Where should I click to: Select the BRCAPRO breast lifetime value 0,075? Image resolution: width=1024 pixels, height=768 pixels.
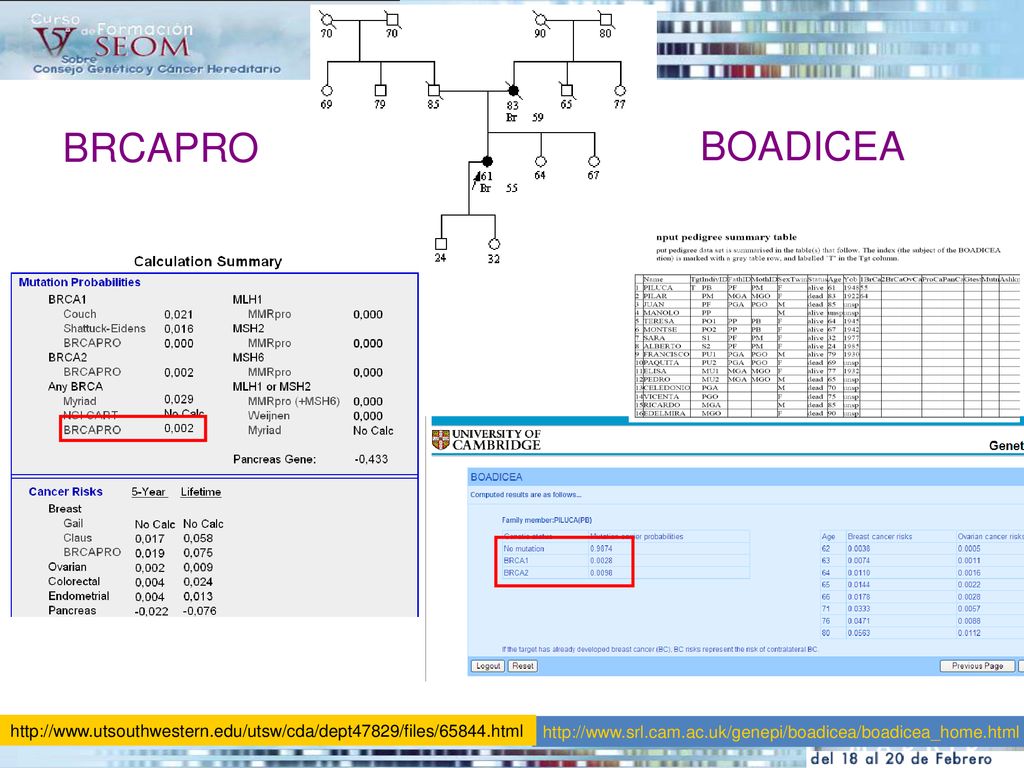pos(198,553)
